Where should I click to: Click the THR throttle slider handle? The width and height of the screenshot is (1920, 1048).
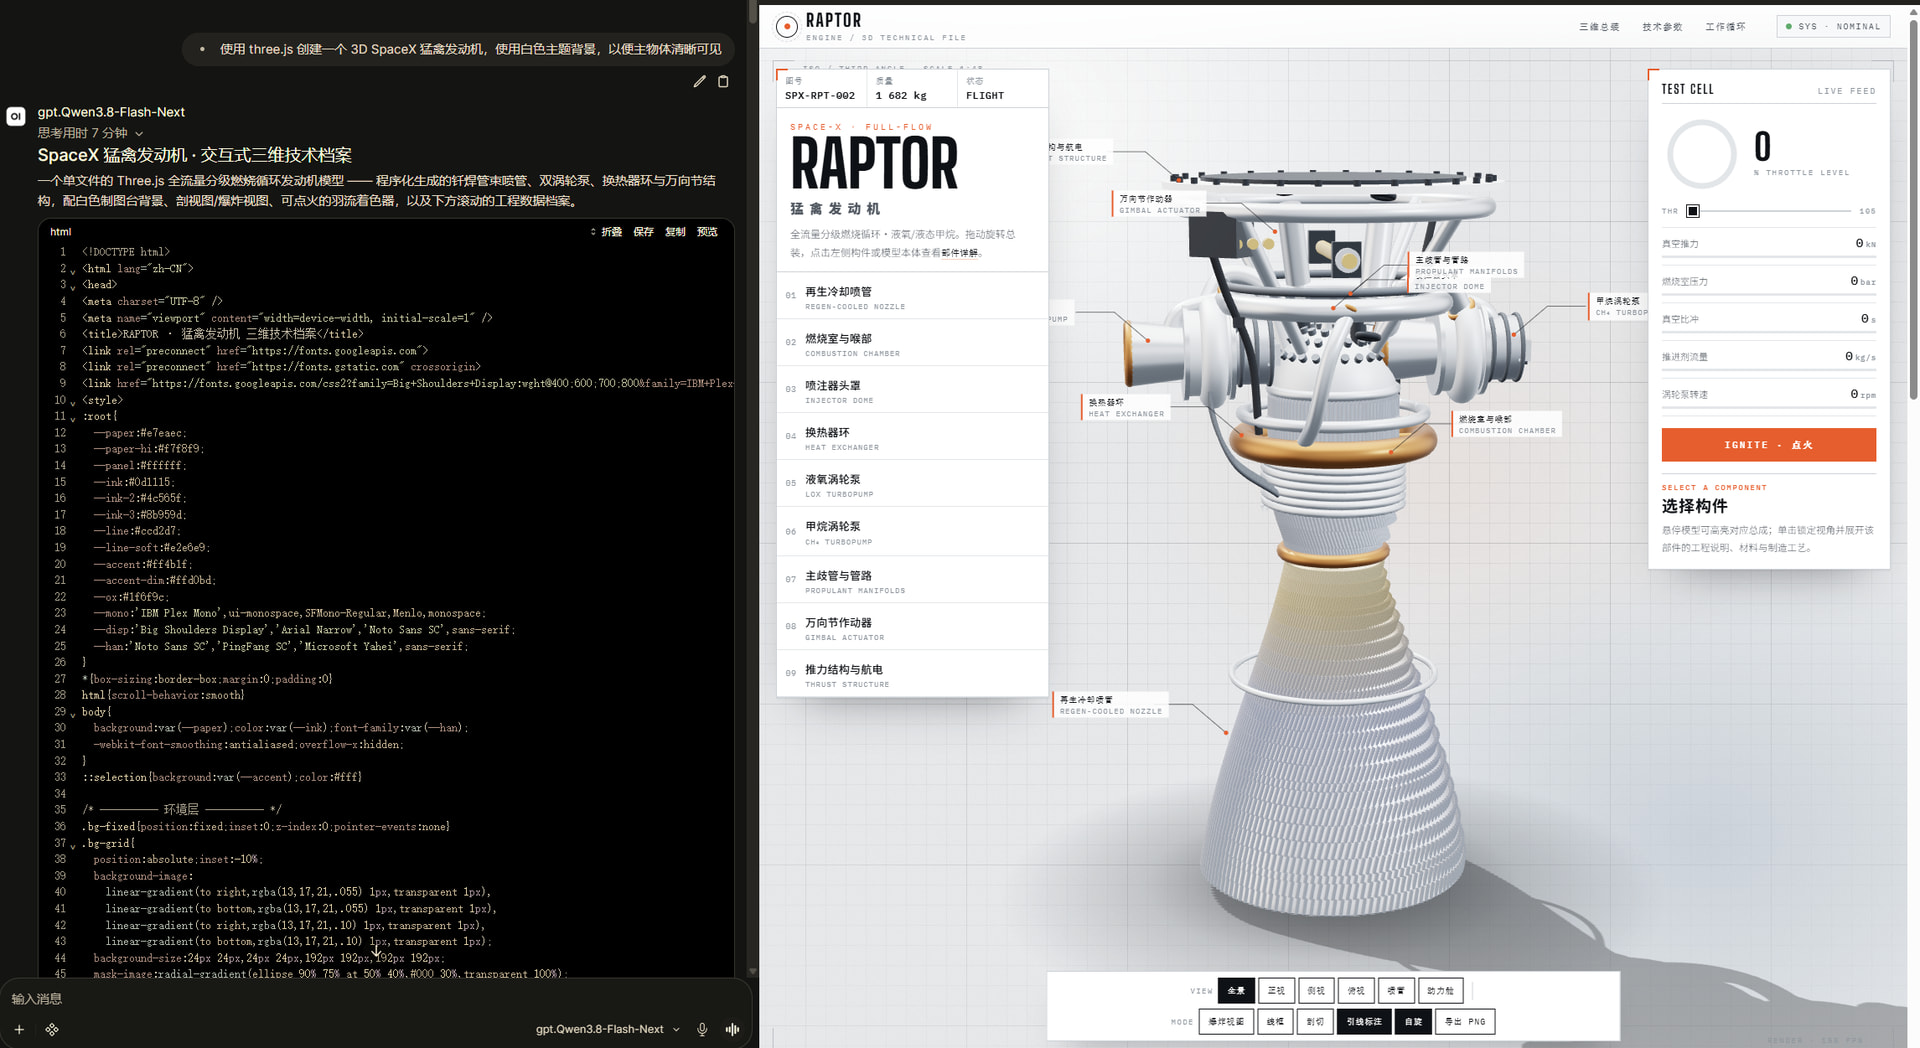(x=1693, y=211)
